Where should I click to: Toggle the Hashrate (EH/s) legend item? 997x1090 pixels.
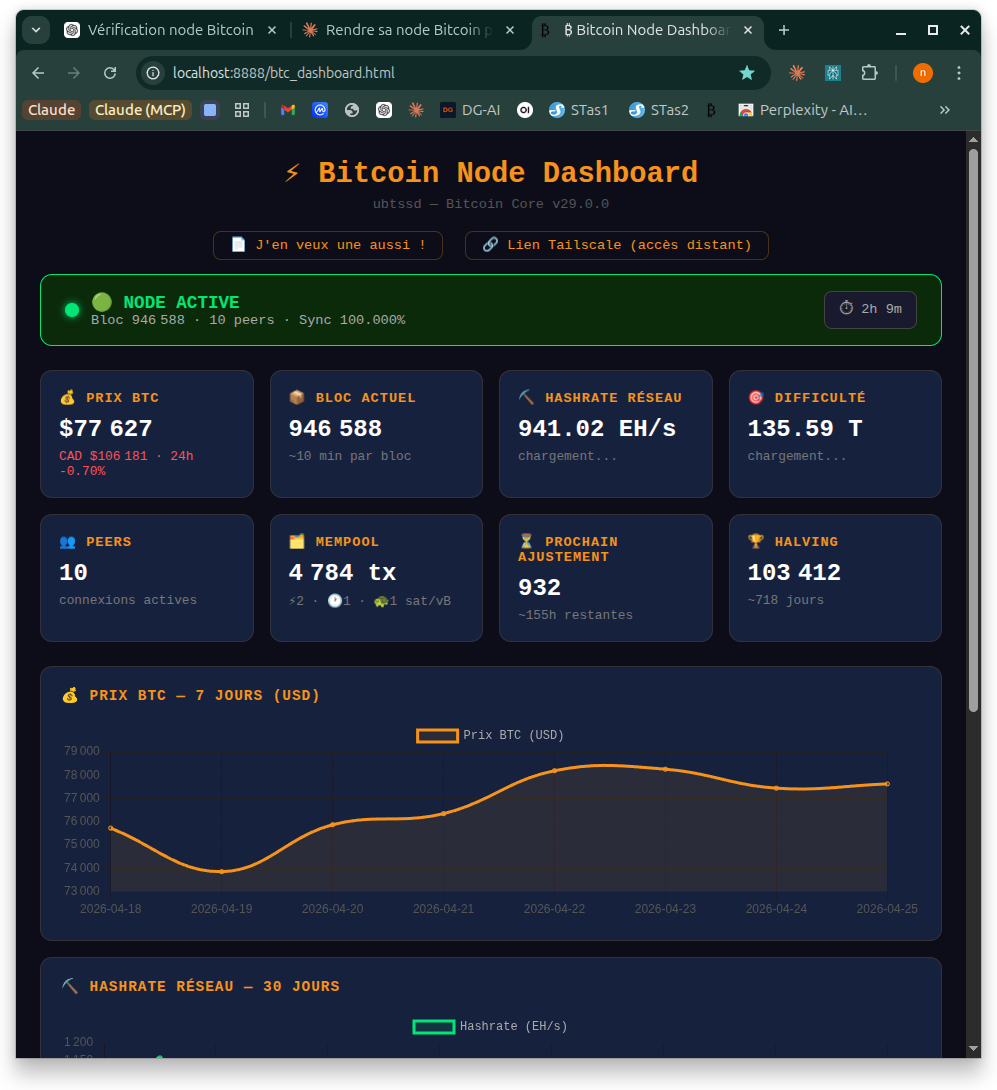pyautogui.click(x=490, y=1026)
